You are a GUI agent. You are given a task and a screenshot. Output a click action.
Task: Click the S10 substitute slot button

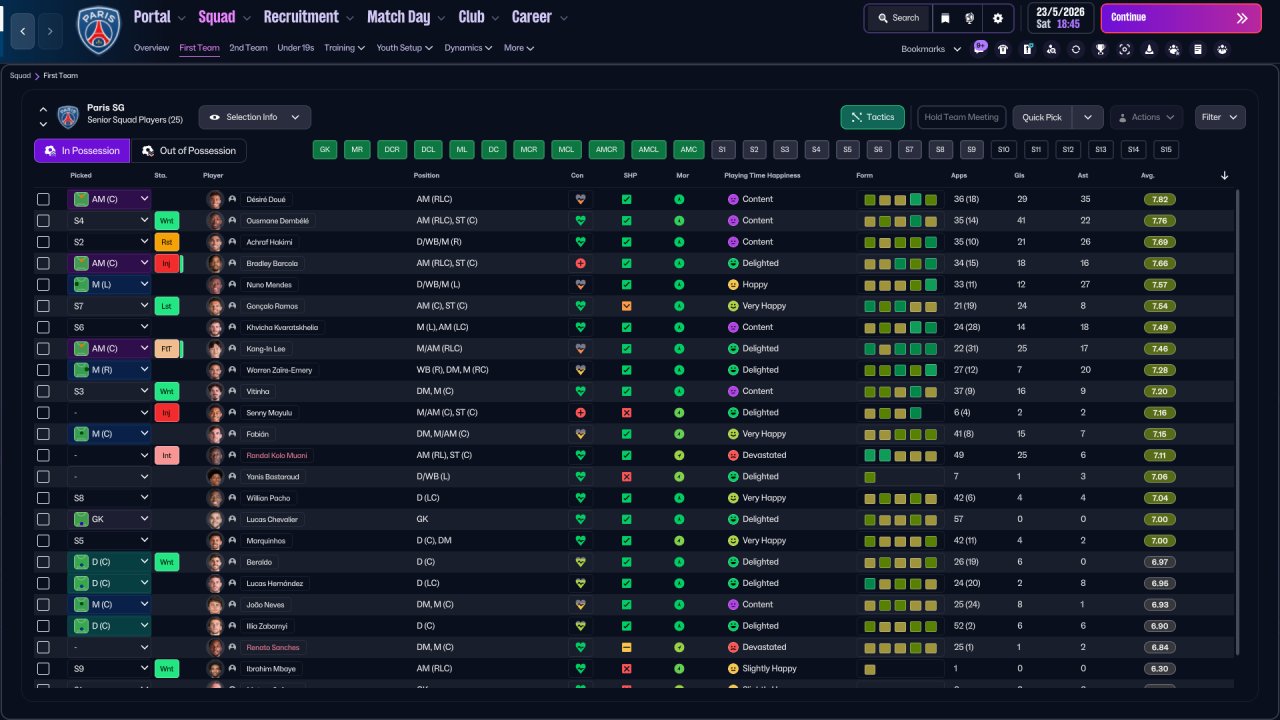click(1003, 150)
